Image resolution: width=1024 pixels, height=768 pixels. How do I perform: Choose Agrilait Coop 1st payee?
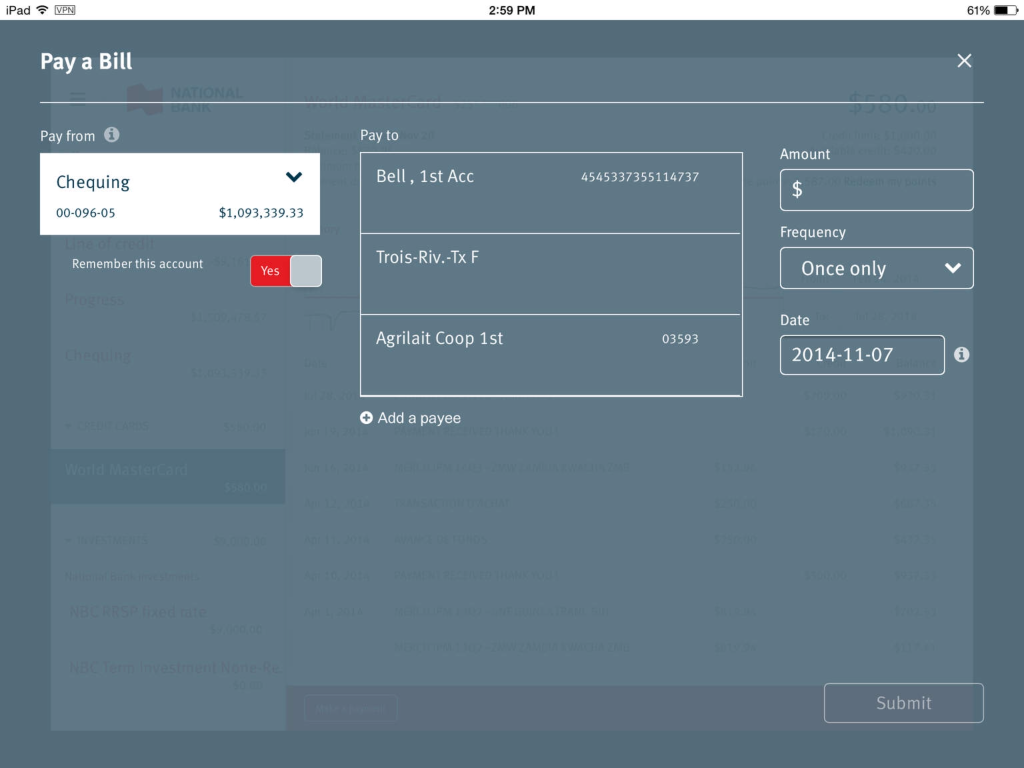click(x=550, y=354)
